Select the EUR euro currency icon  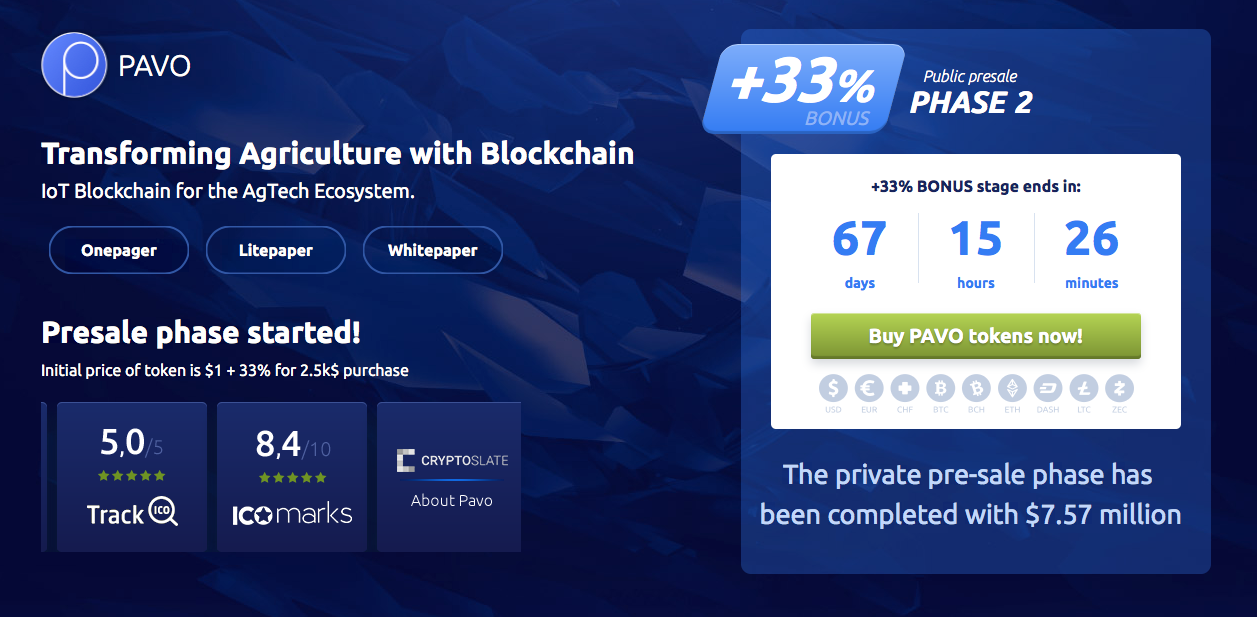(x=869, y=388)
